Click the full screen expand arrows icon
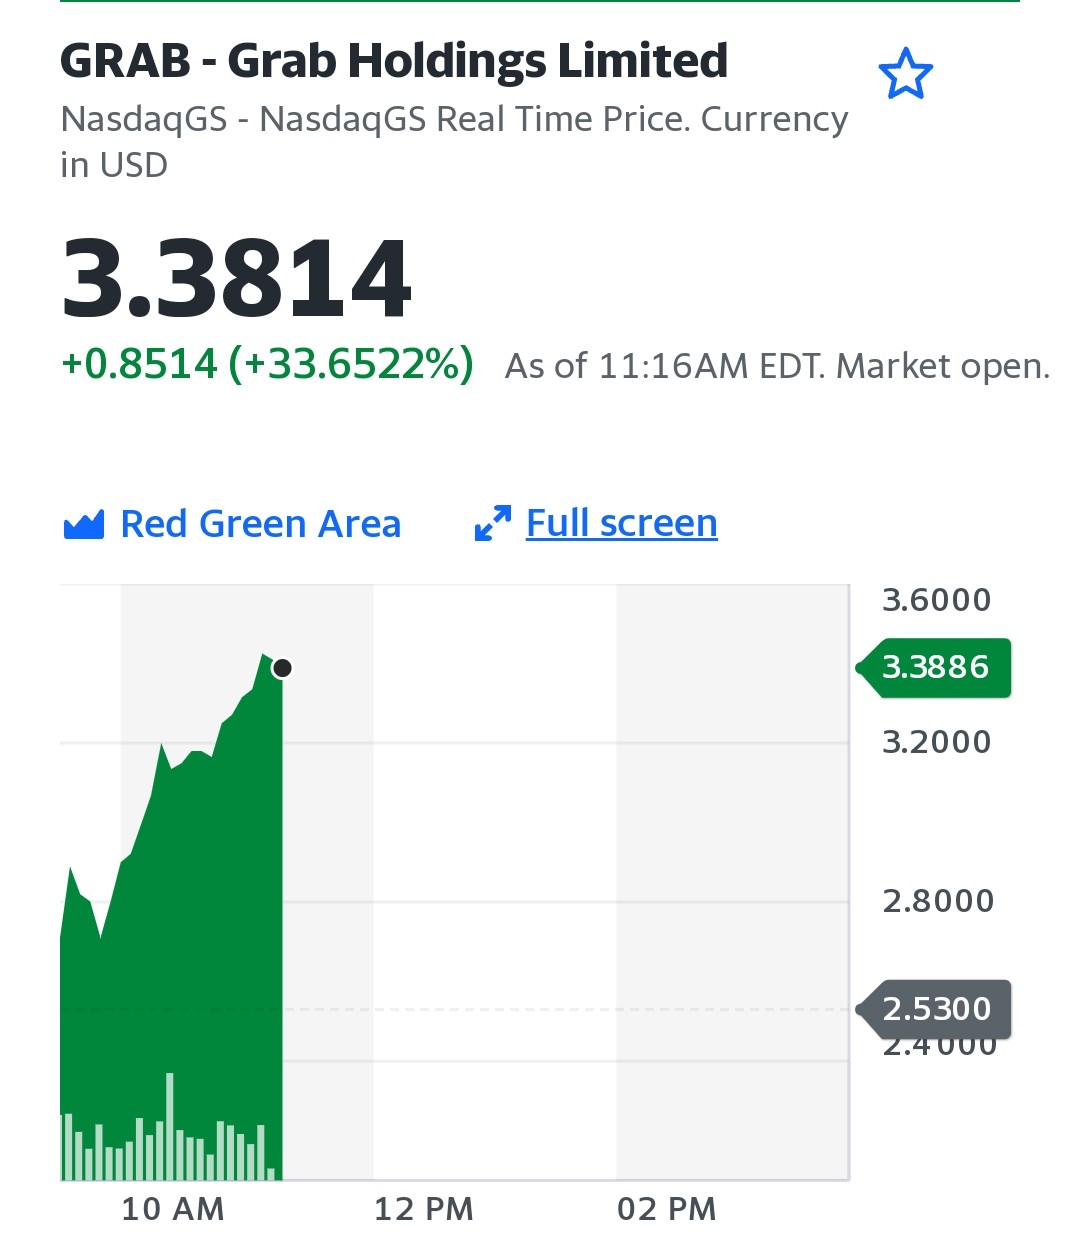Screen dimensions: 1080x1256 pyautogui.click(x=493, y=523)
